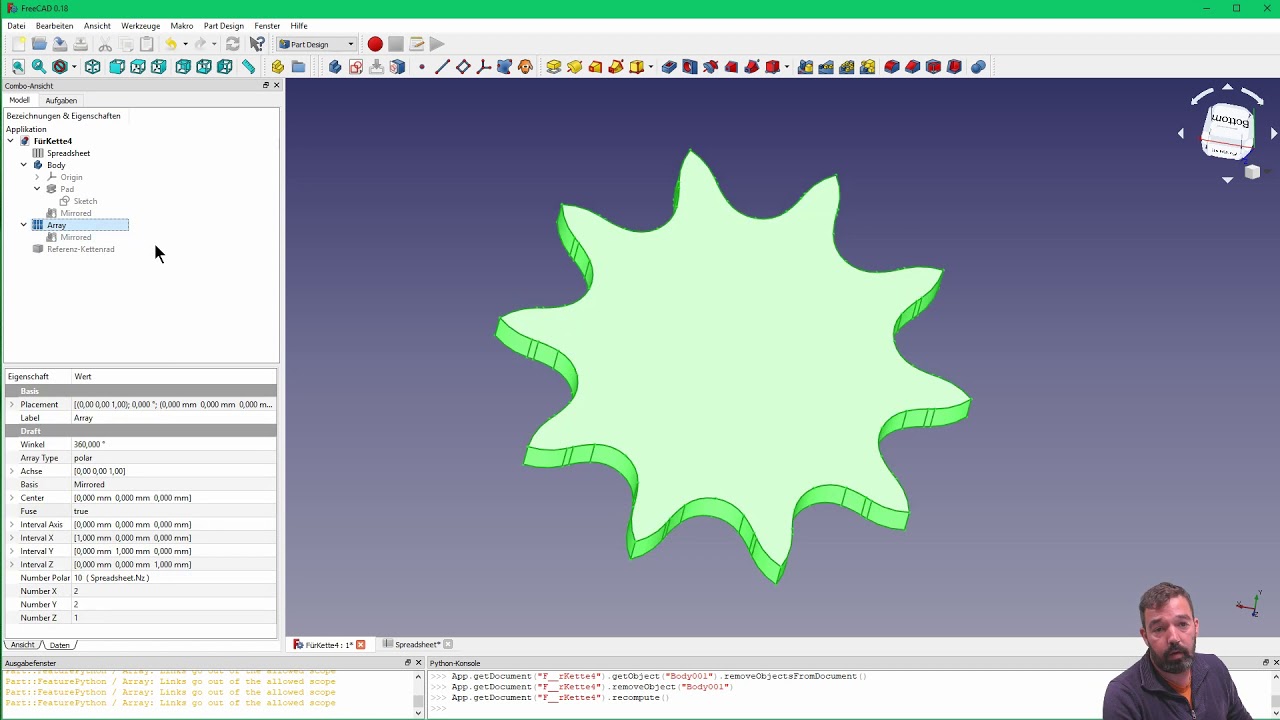Image resolution: width=1280 pixels, height=720 pixels.
Task: Select Referenz-Kettenrad in the model tree
Action: [80, 249]
